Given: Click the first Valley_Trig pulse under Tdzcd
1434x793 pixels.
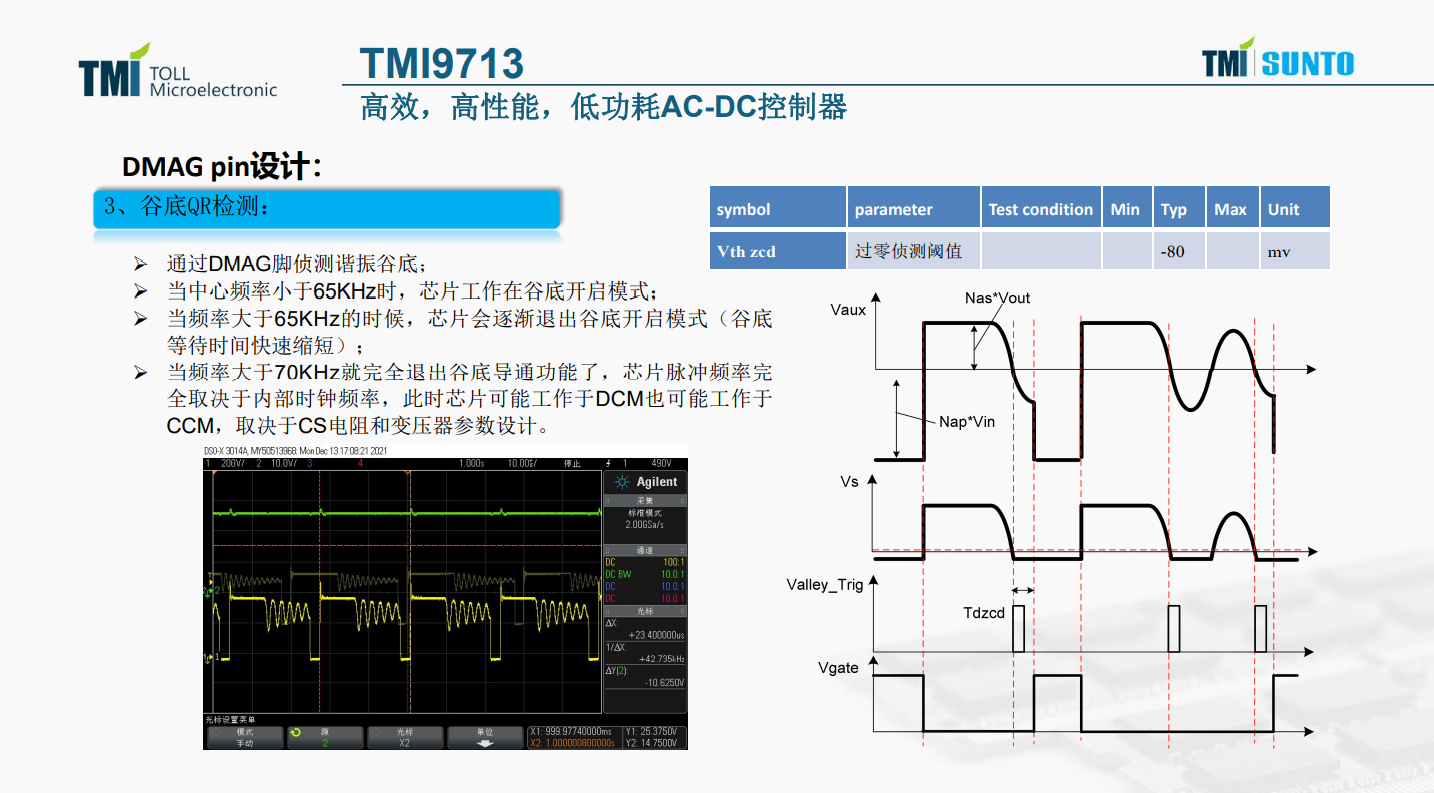Looking at the screenshot, I should click(1019, 629).
